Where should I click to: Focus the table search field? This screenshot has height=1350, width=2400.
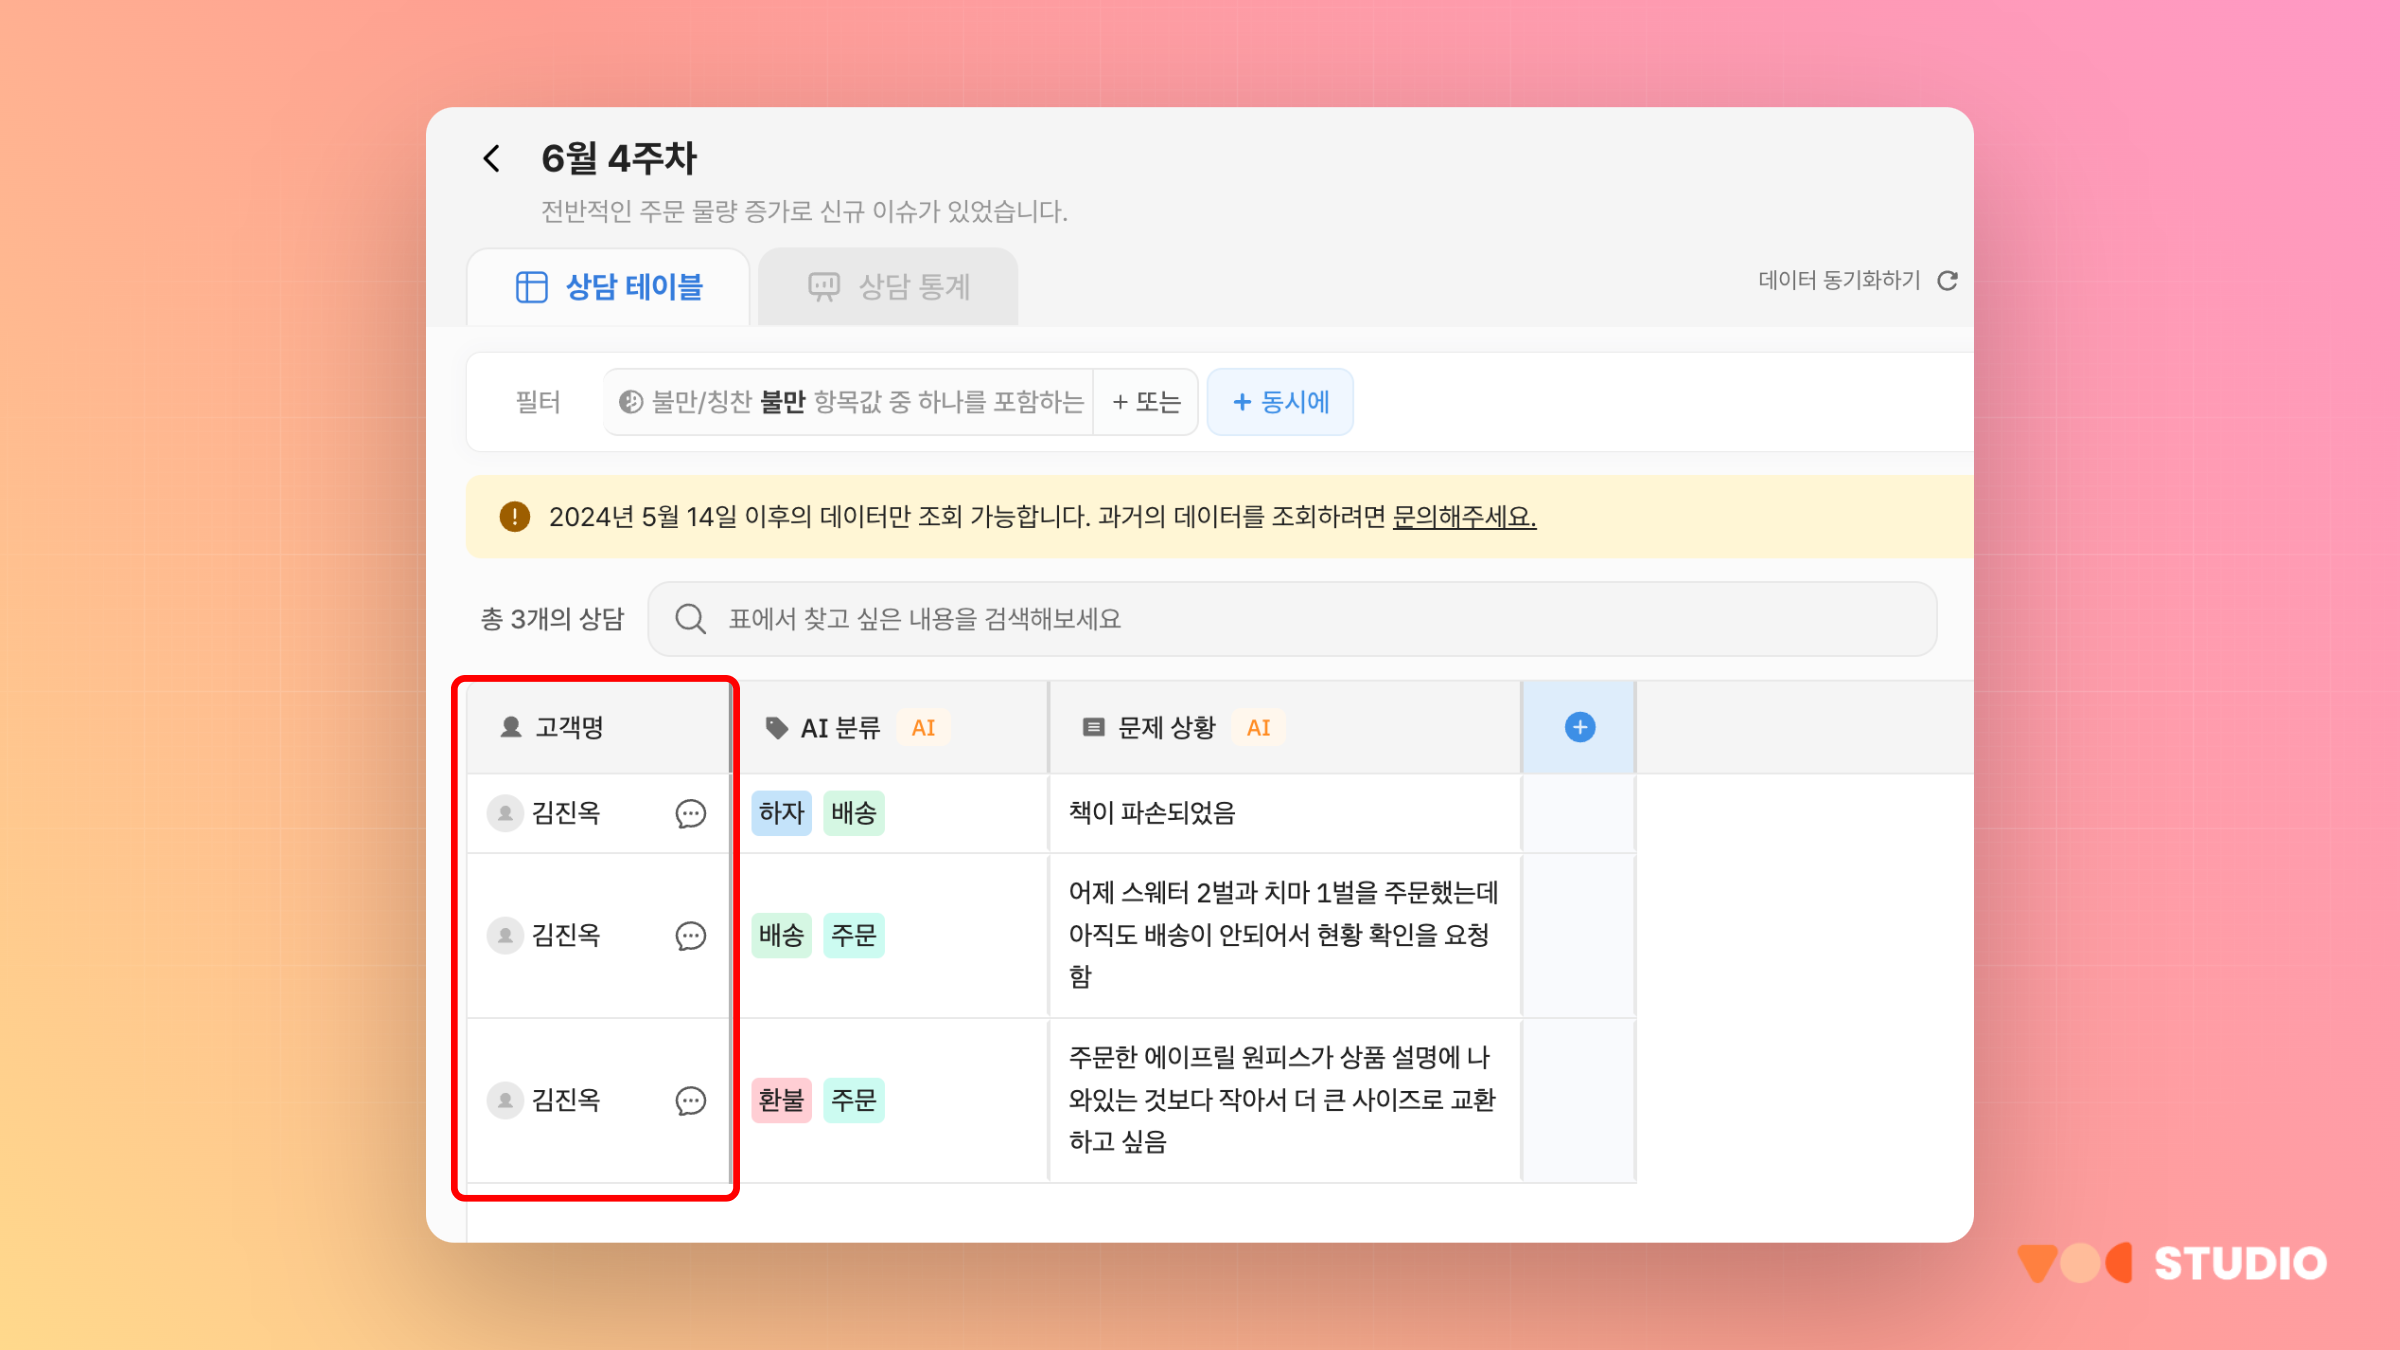coord(1292,619)
